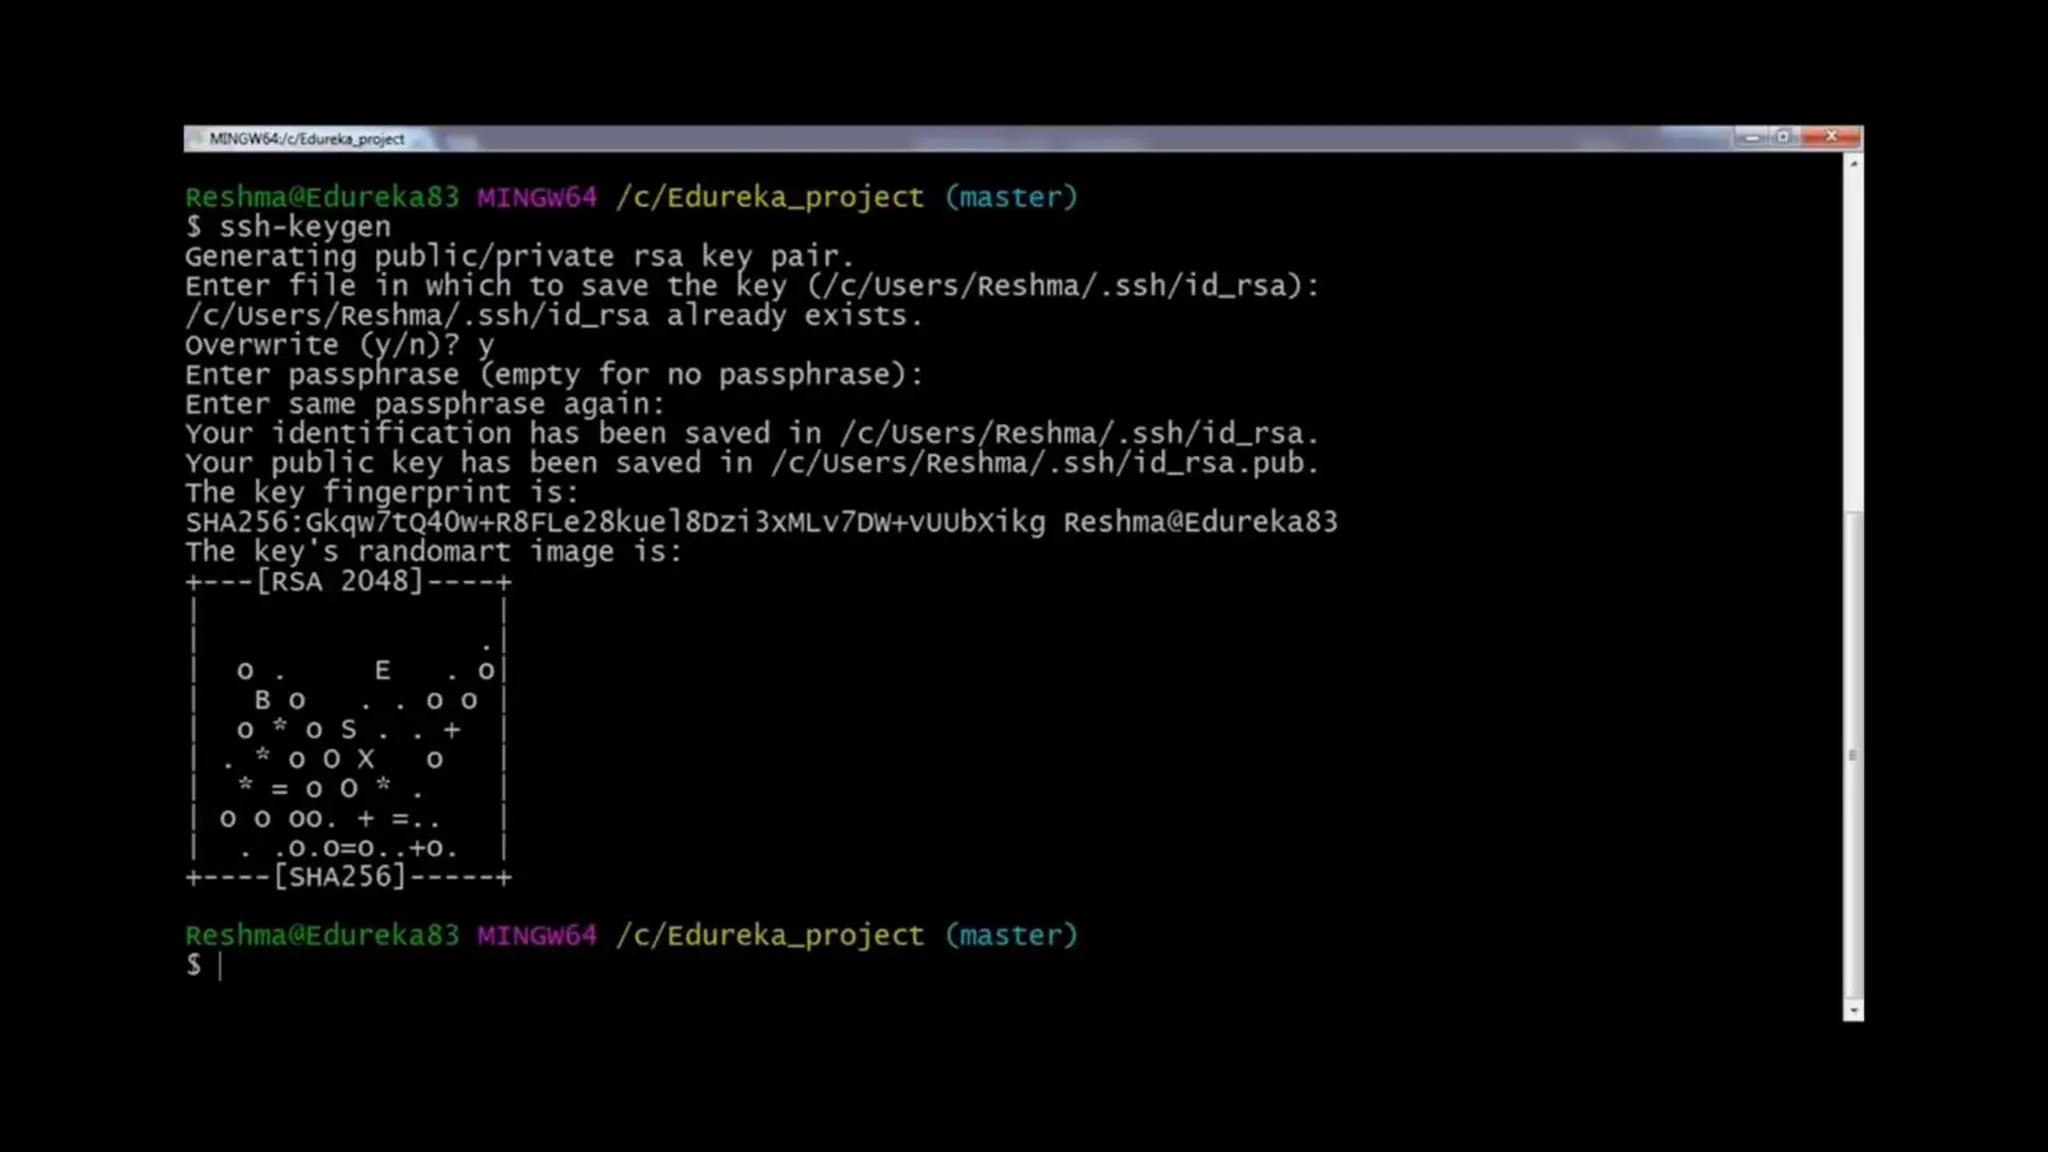Screen dimensions: 2048x1152
Task: Click the cursor at the last '$' prompt
Action: pyautogui.click(x=220, y=966)
